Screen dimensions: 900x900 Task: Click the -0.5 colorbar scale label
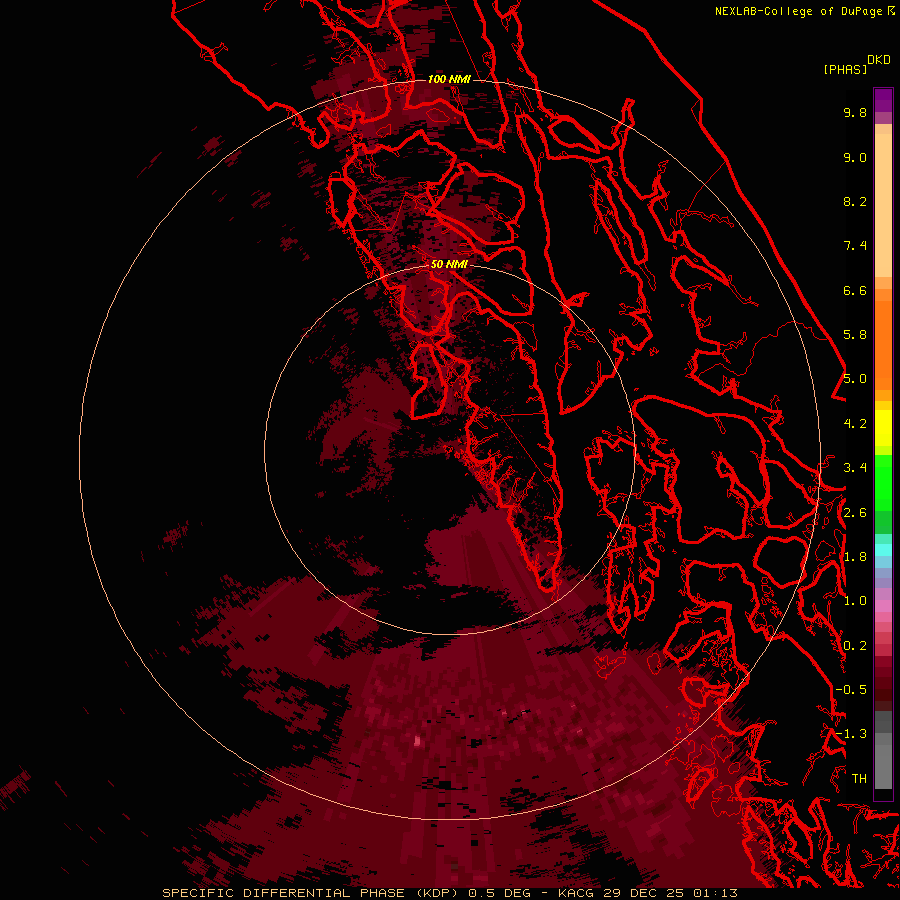851,690
